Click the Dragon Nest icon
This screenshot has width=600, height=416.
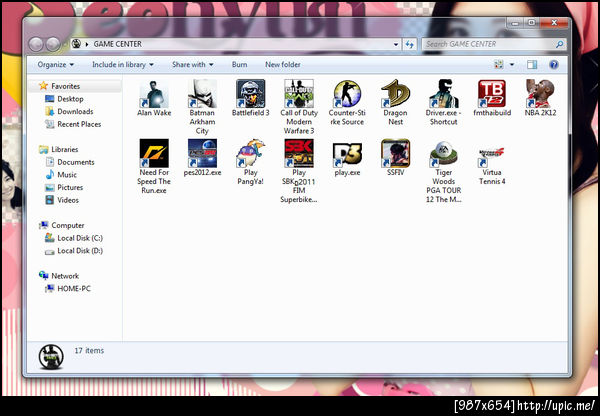point(395,103)
